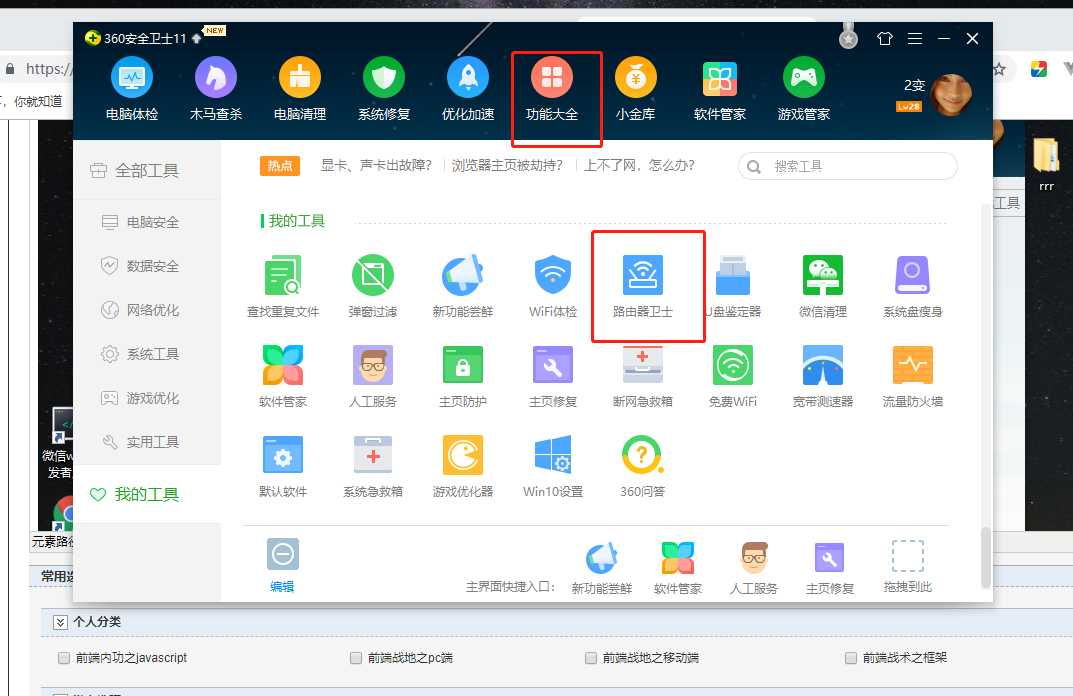Click the user avatar picture
The image size is (1073, 696).
tap(951, 94)
